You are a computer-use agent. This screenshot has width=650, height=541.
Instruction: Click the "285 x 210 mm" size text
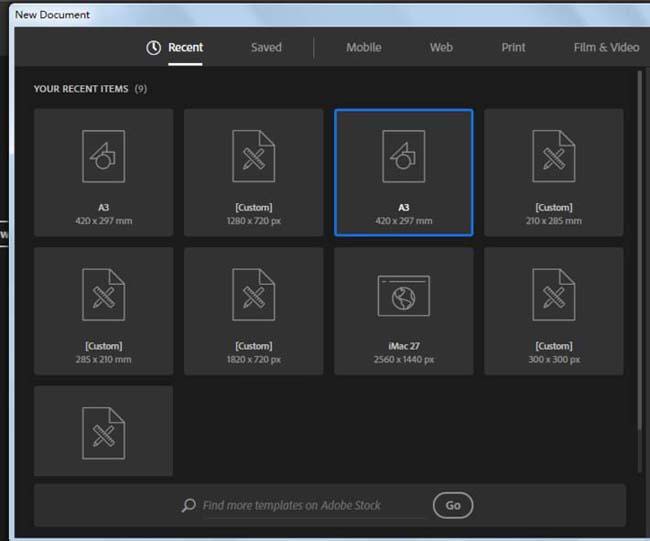pos(104,359)
